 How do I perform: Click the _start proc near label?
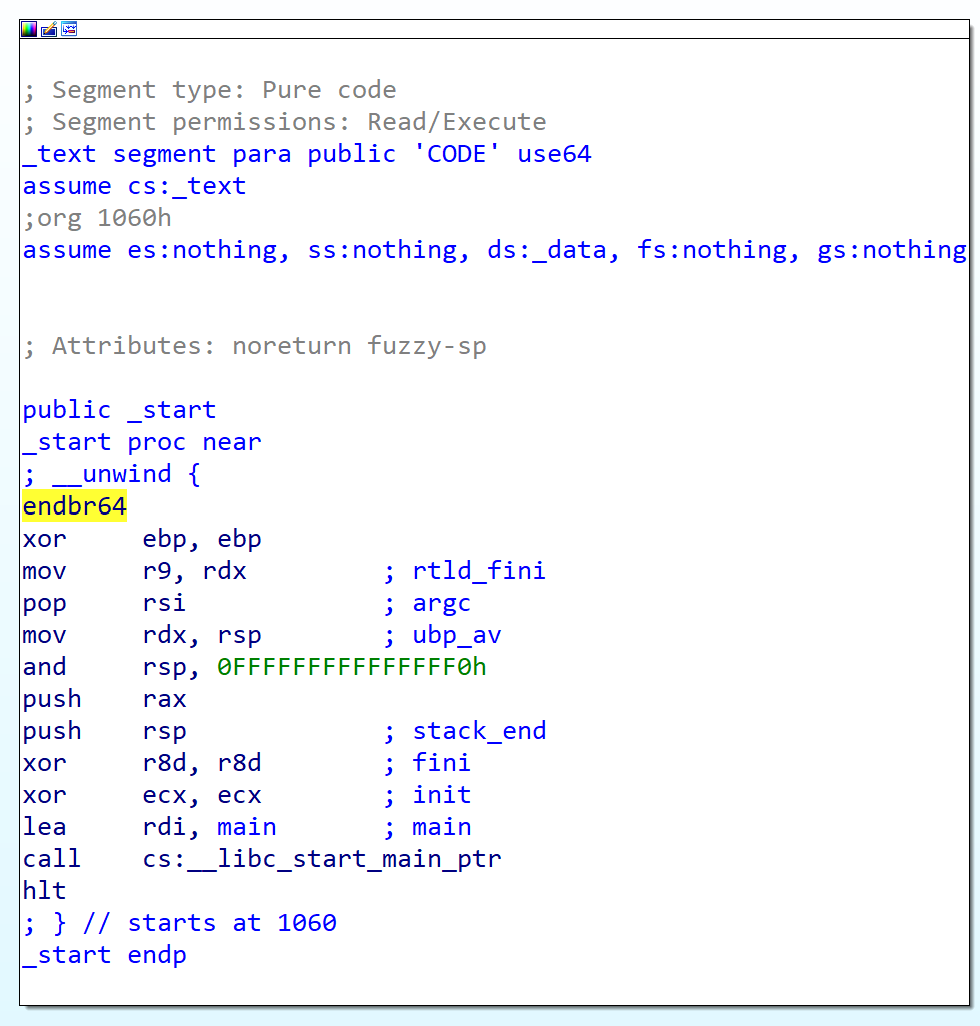click(141, 442)
